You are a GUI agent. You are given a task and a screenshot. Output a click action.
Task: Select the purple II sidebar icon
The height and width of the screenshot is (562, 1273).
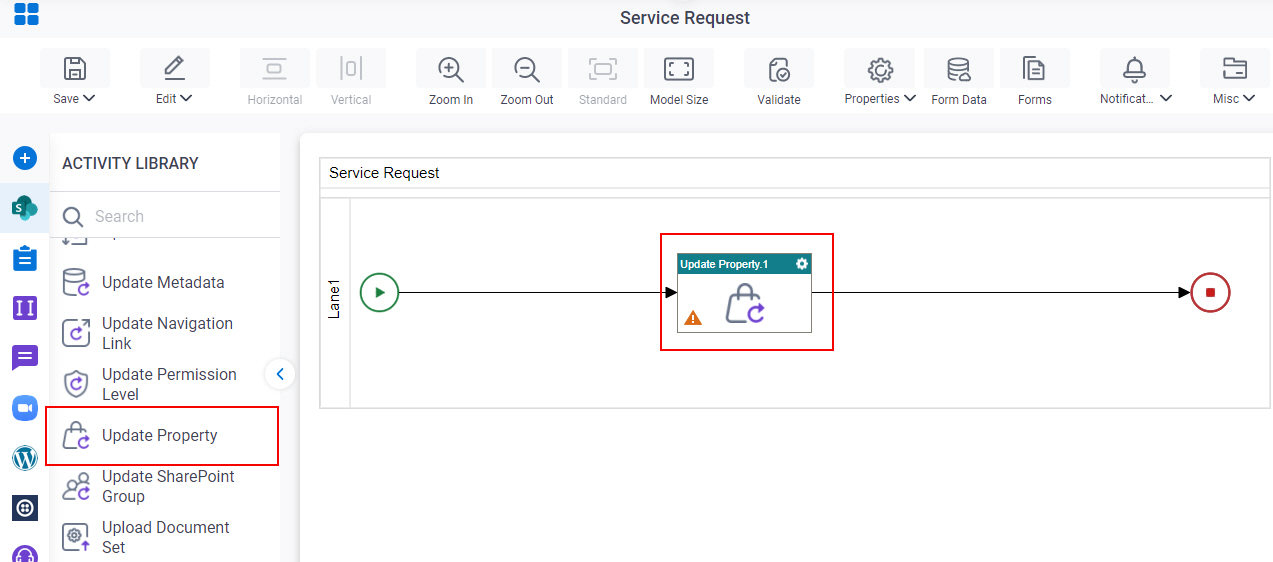click(x=25, y=308)
